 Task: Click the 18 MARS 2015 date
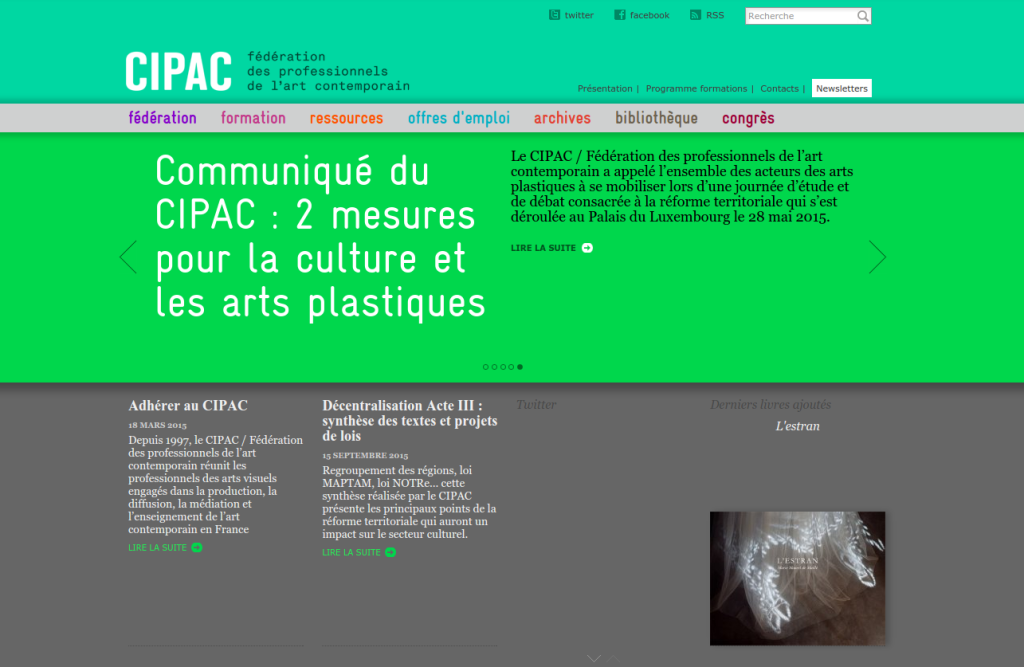(x=157, y=425)
